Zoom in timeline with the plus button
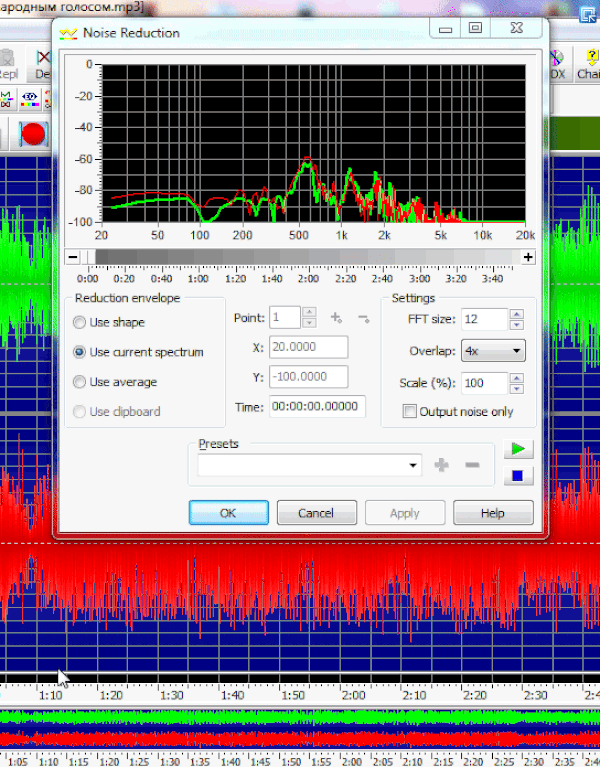 [528, 257]
